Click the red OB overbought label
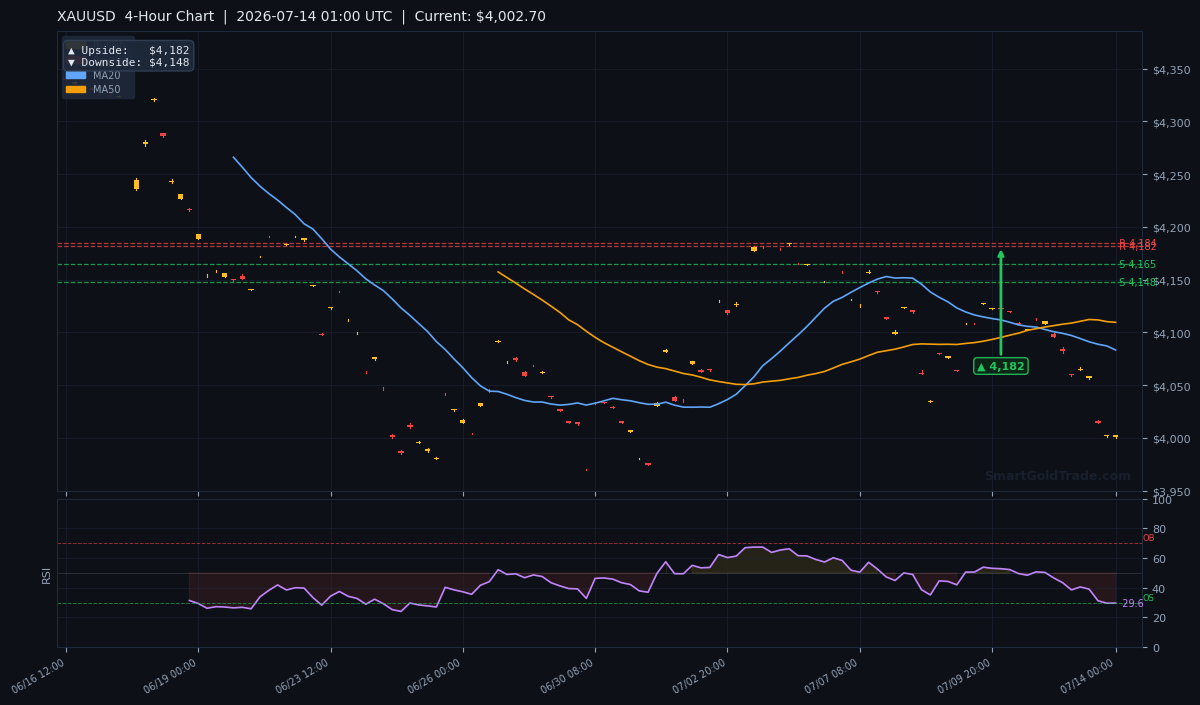This screenshot has width=1200, height=705. (1148, 538)
